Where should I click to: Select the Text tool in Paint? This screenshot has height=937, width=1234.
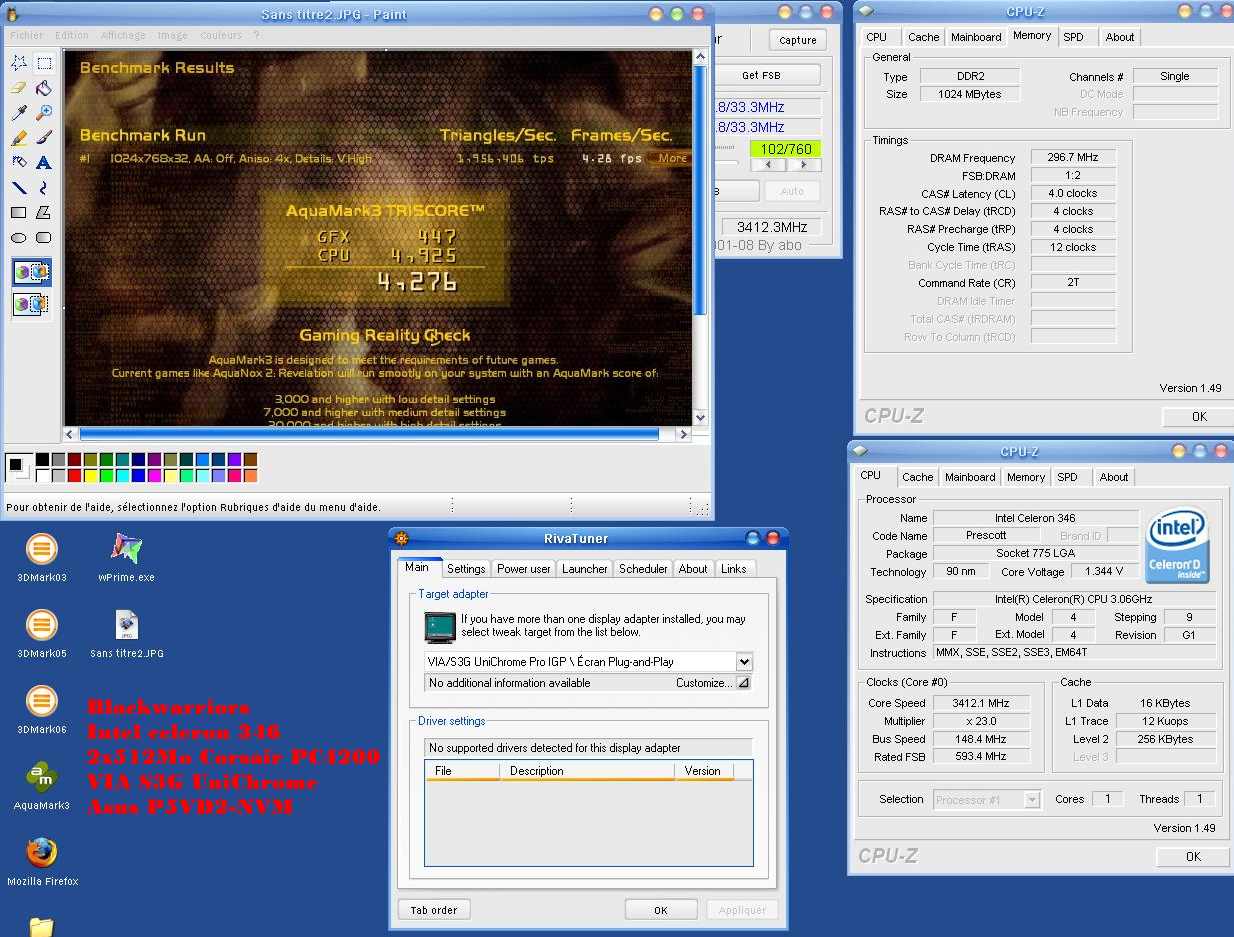44,162
